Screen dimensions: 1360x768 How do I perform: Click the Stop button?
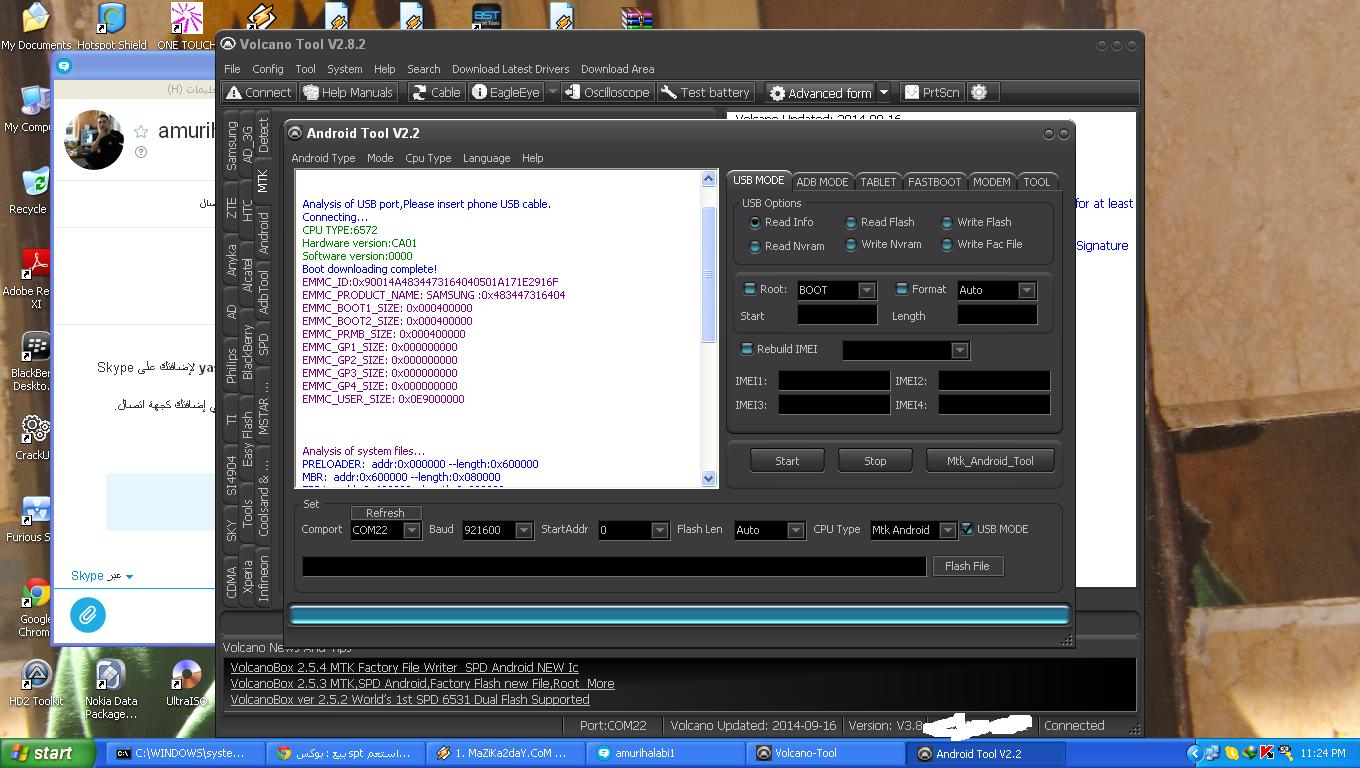875,461
